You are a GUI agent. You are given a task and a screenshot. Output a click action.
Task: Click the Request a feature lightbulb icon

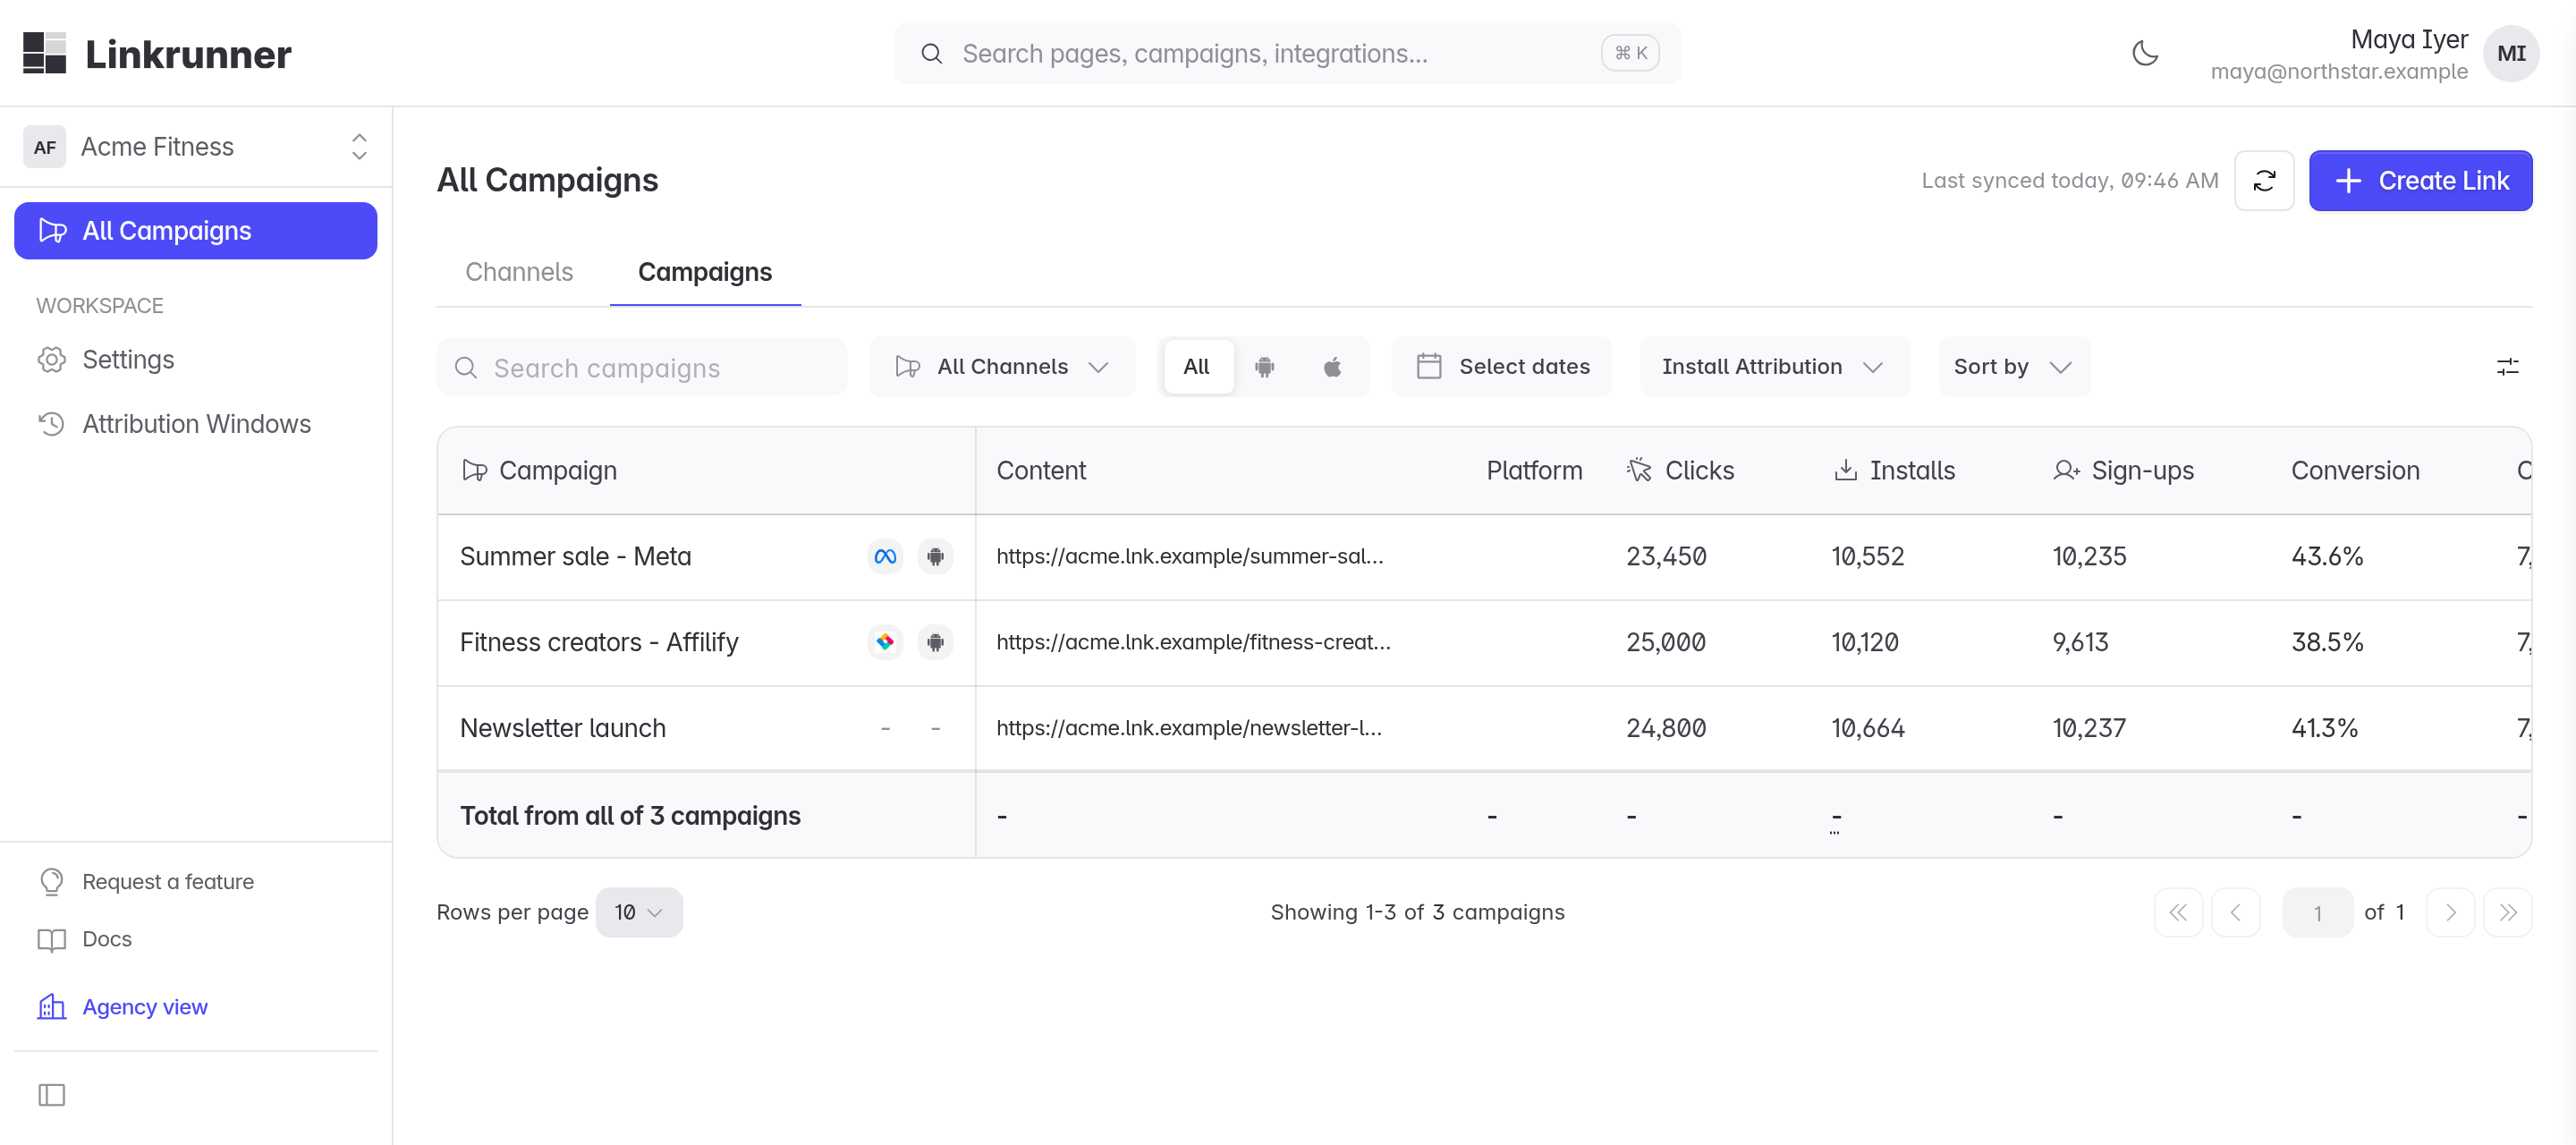point(52,882)
